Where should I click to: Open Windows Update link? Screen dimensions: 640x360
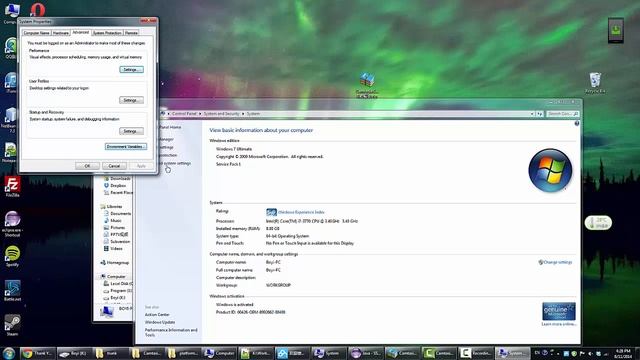[160, 322]
